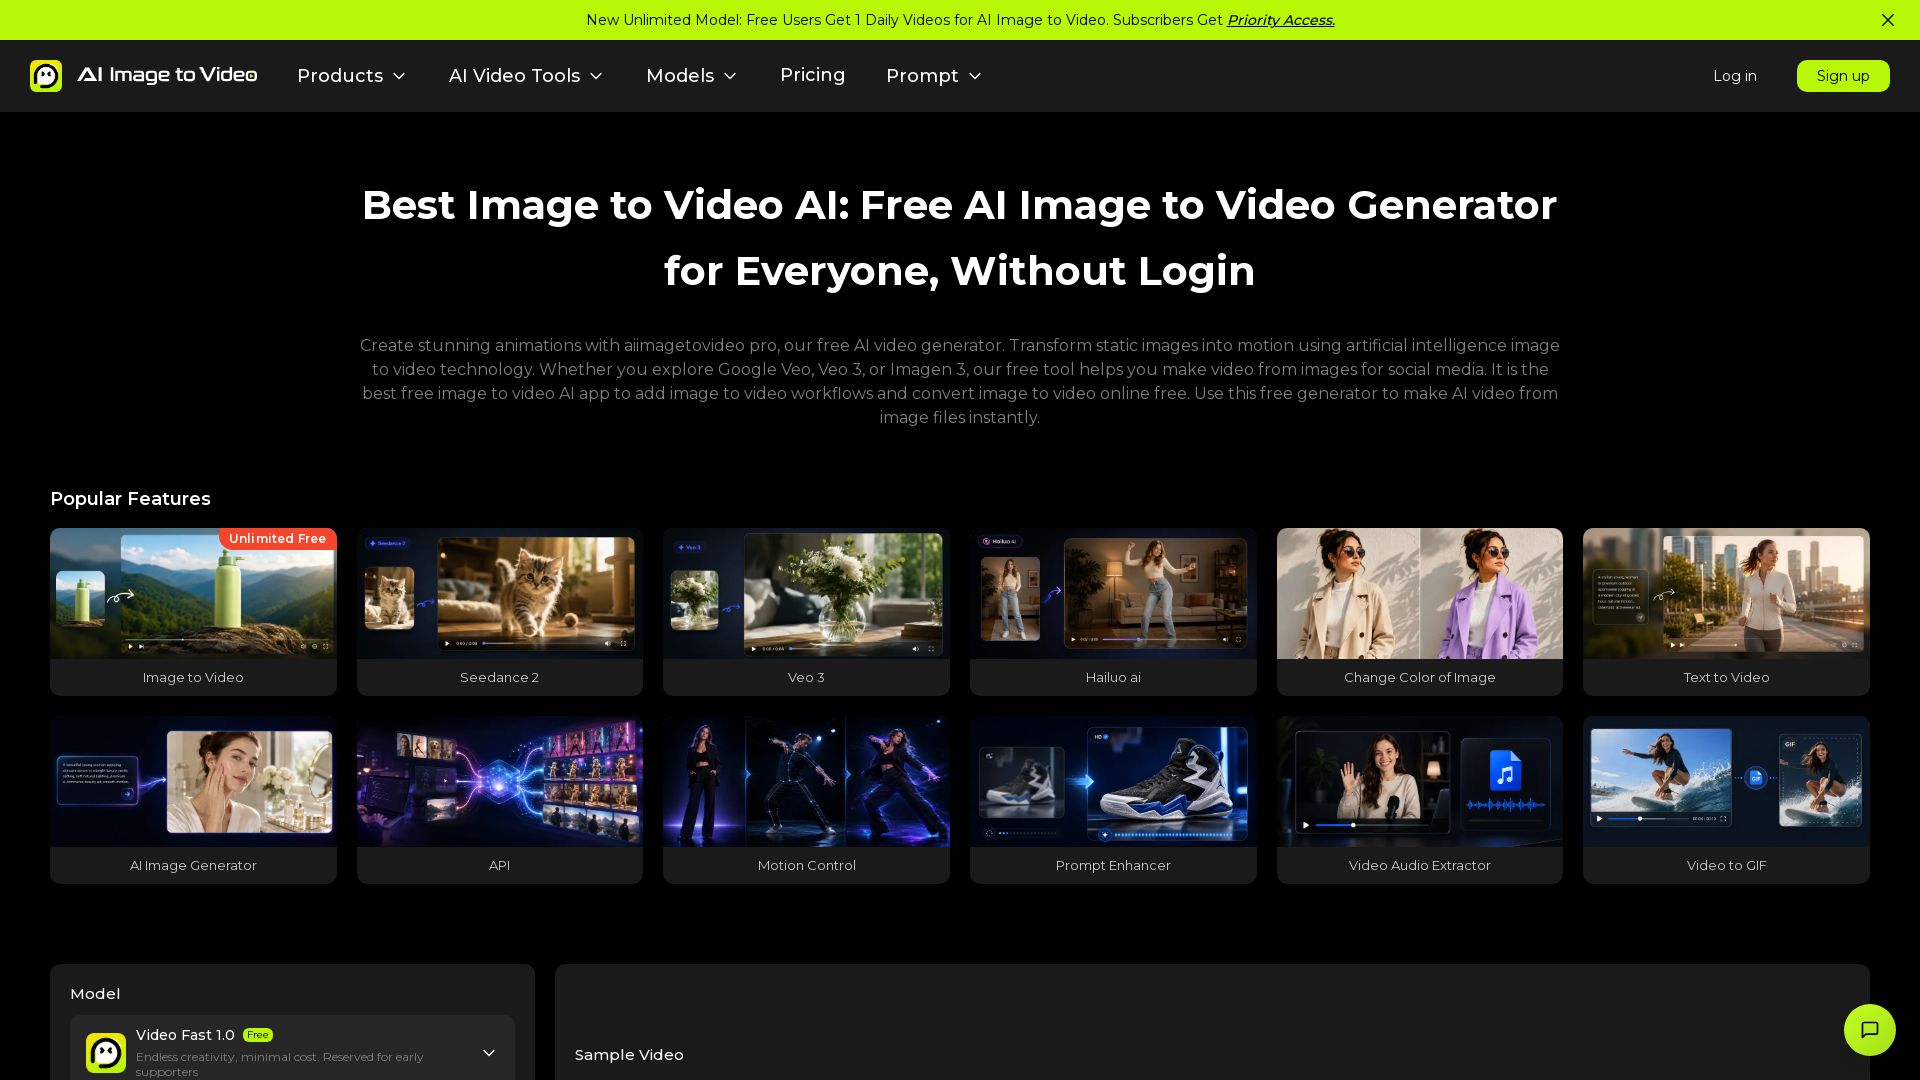Open the AI Image Generator card
The width and height of the screenshot is (1920, 1080).
193,800
